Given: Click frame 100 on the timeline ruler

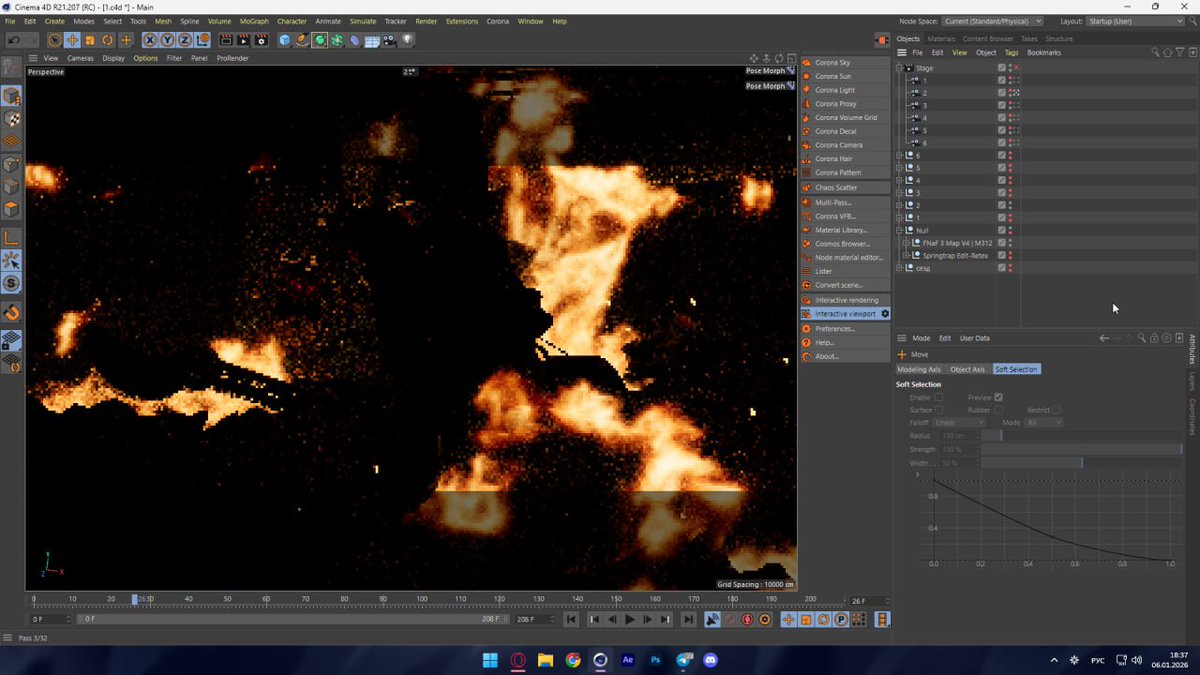Looking at the screenshot, I should pos(422,600).
